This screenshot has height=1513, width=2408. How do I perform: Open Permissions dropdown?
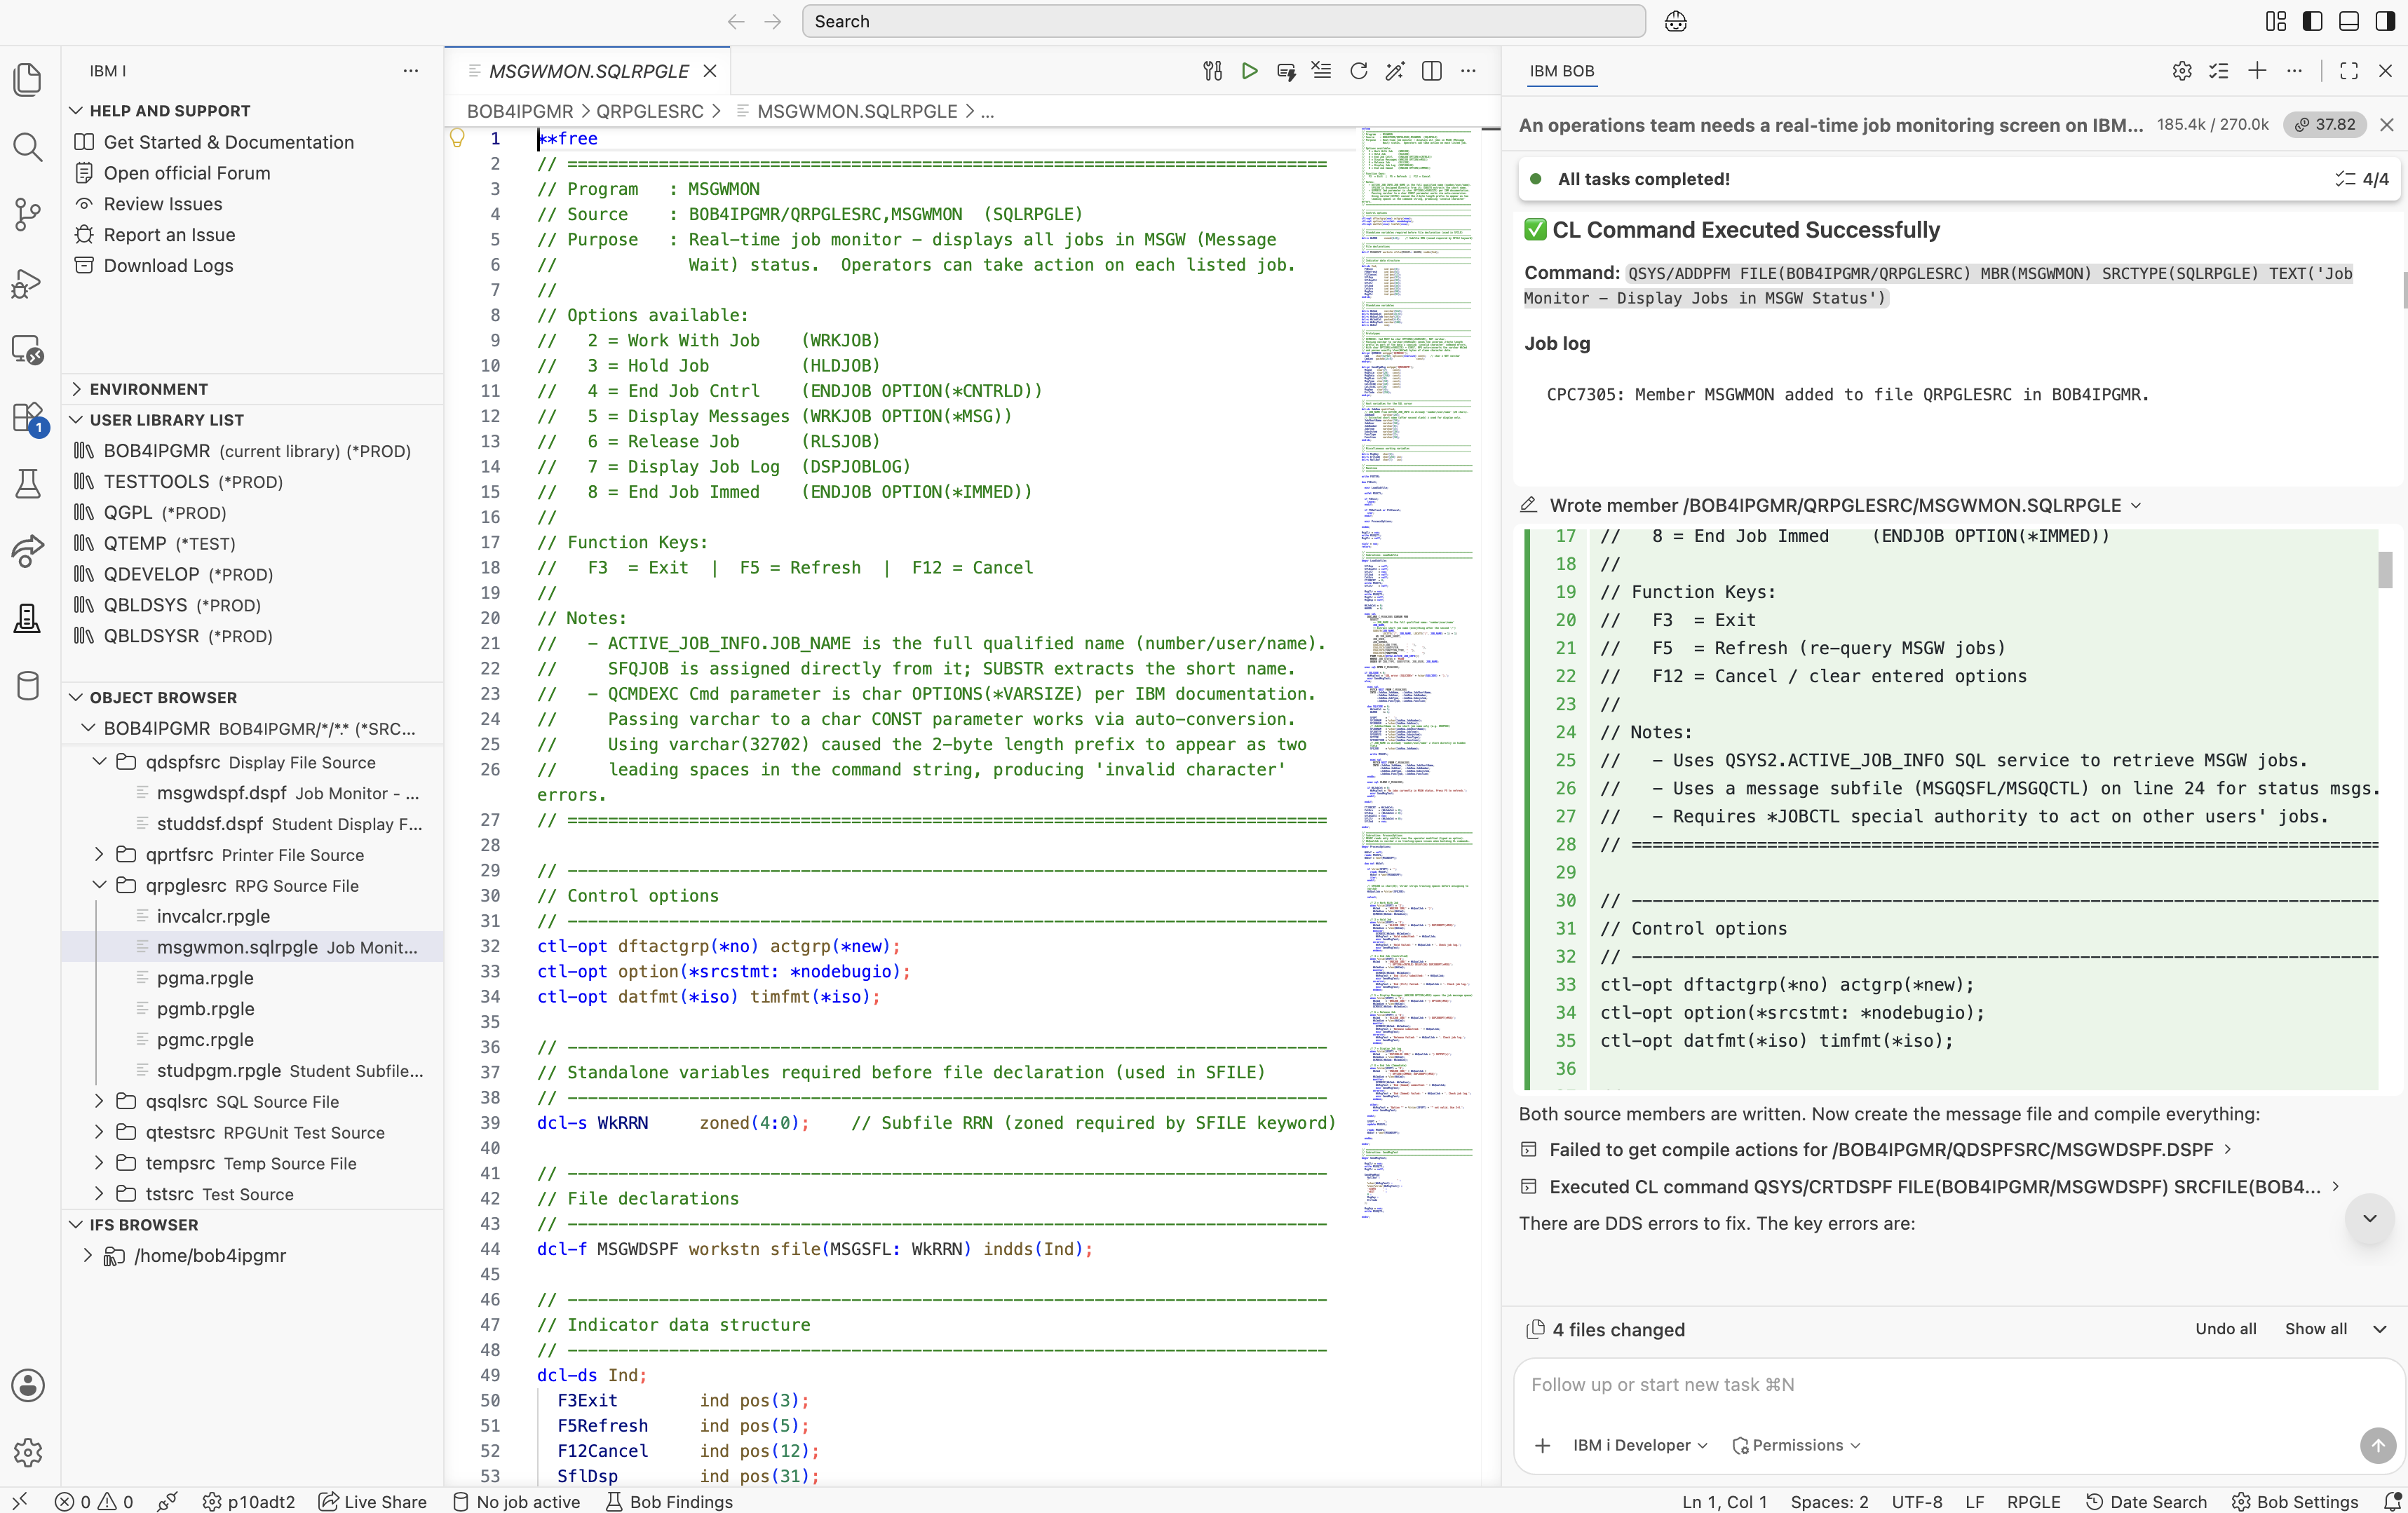[x=1796, y=1445]
